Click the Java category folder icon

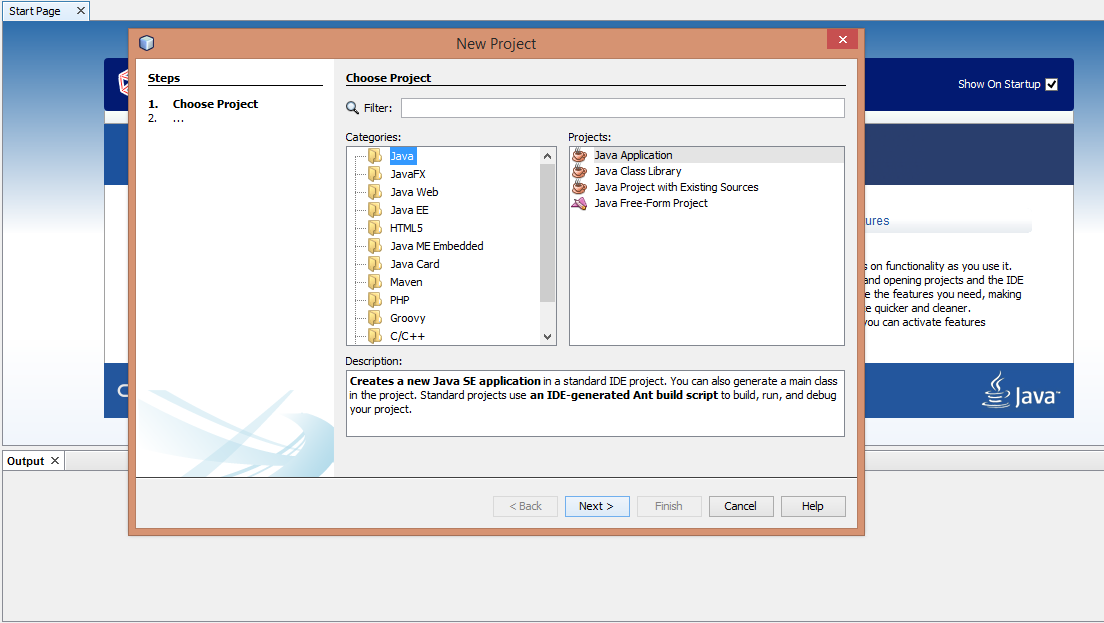[x=375, y=156]
